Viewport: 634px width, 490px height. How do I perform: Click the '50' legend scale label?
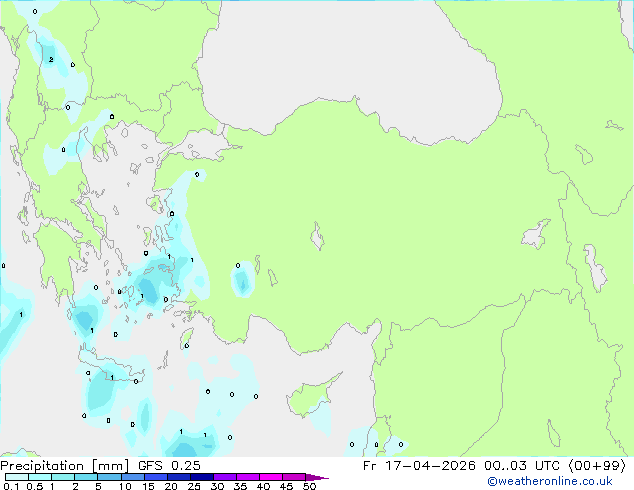(x=309, y=486)
